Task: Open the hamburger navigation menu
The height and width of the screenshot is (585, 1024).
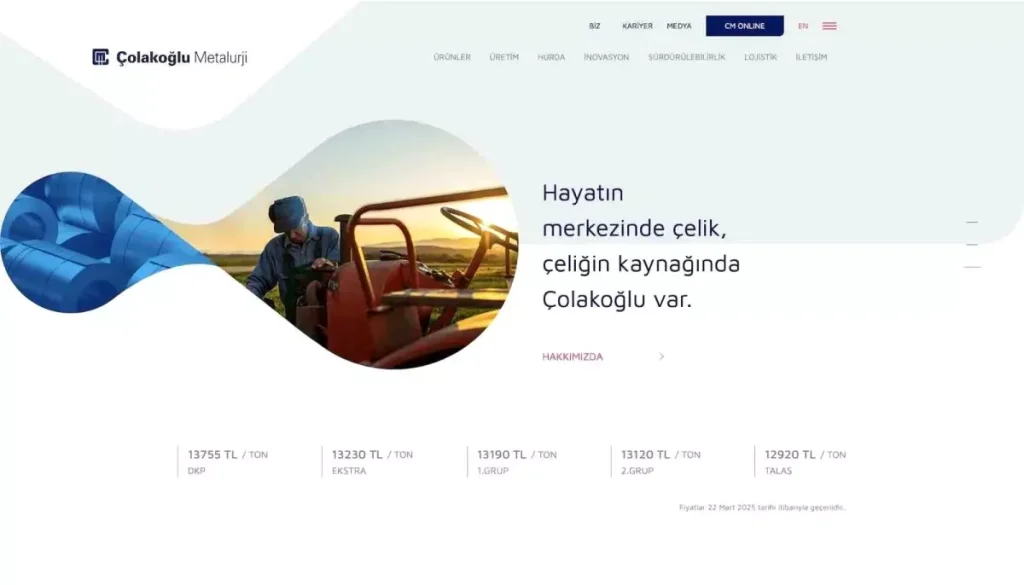Action: [x=829, y=26]
